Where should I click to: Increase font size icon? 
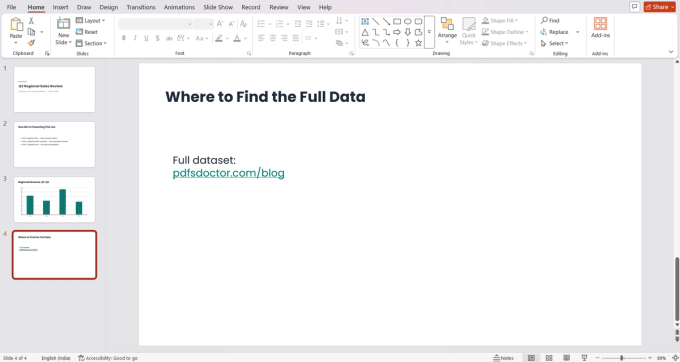click(x=220, y=24)
